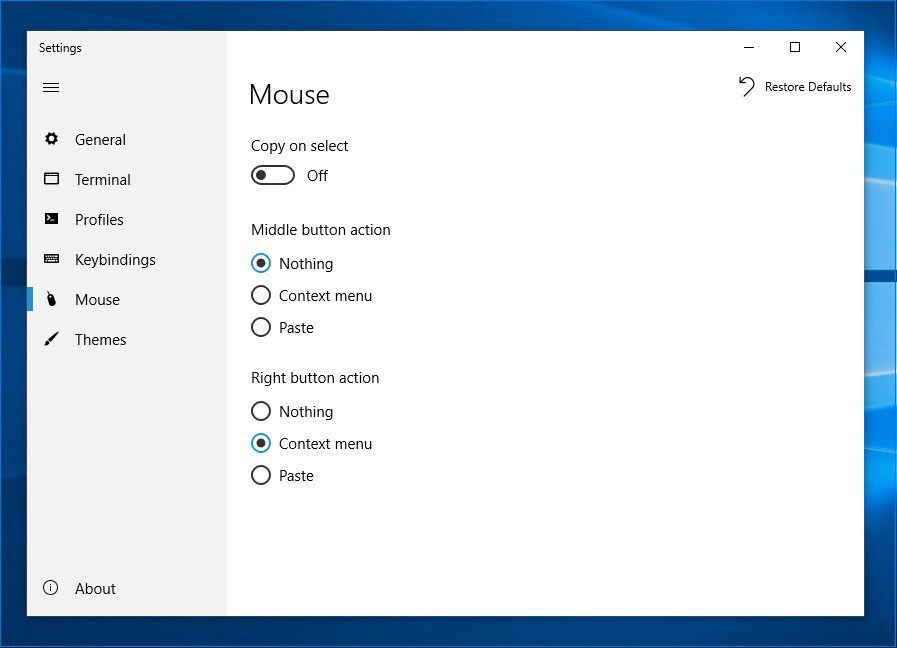897x648 pixels.
Task: Go to the Terminal settings label
Action: [103, 180]
